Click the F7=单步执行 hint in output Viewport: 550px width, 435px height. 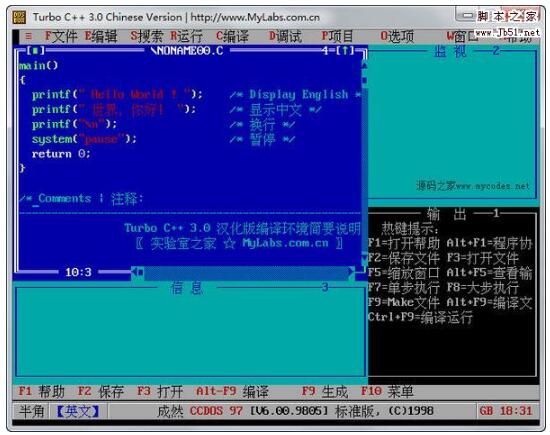403,288
